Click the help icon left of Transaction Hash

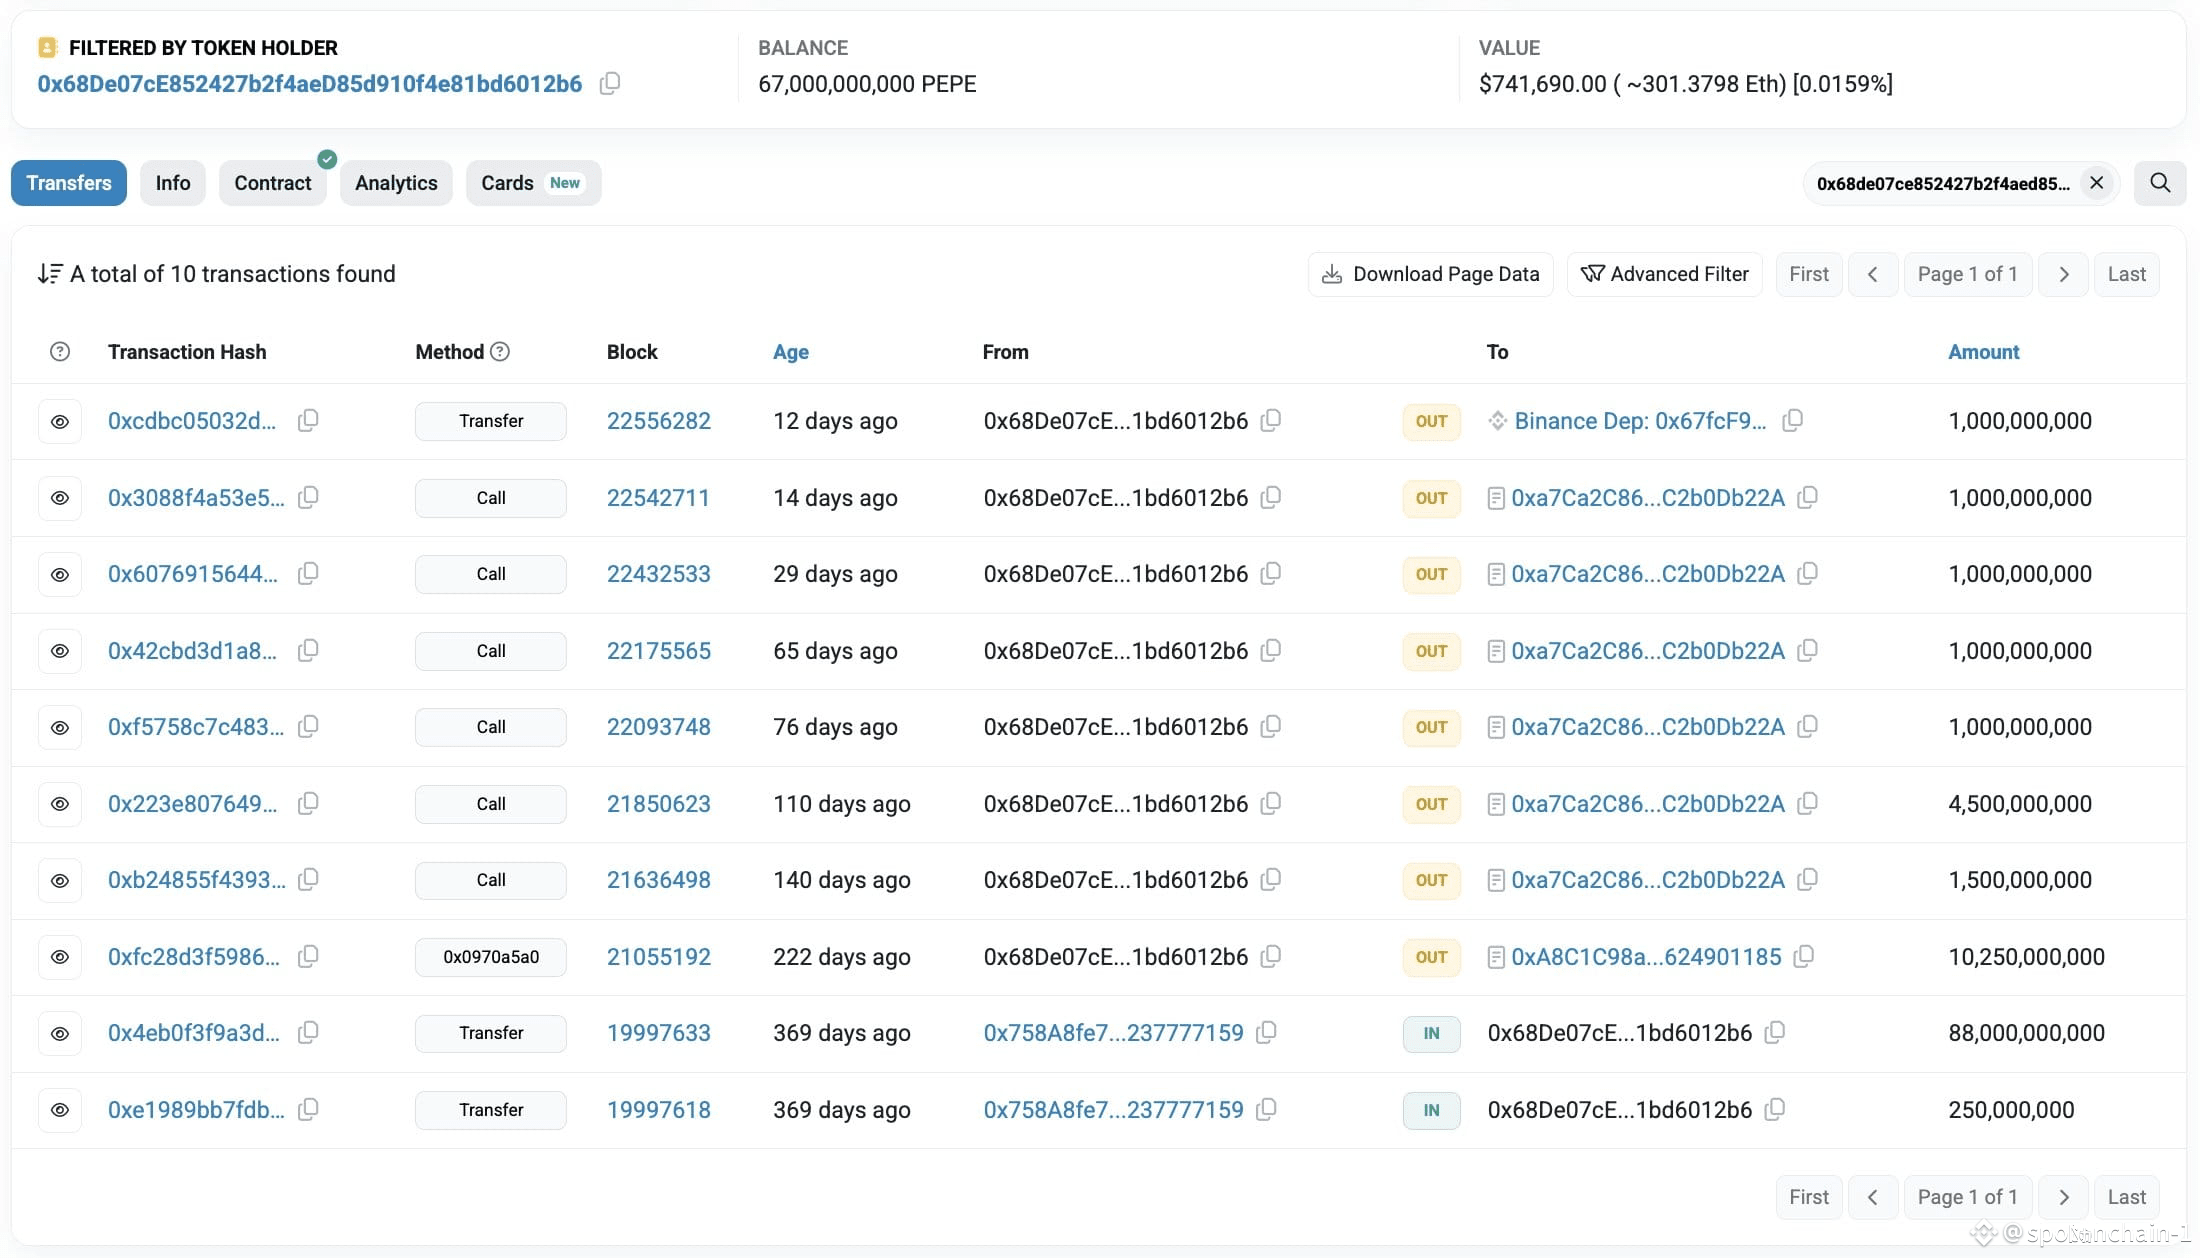coord(60,352)
